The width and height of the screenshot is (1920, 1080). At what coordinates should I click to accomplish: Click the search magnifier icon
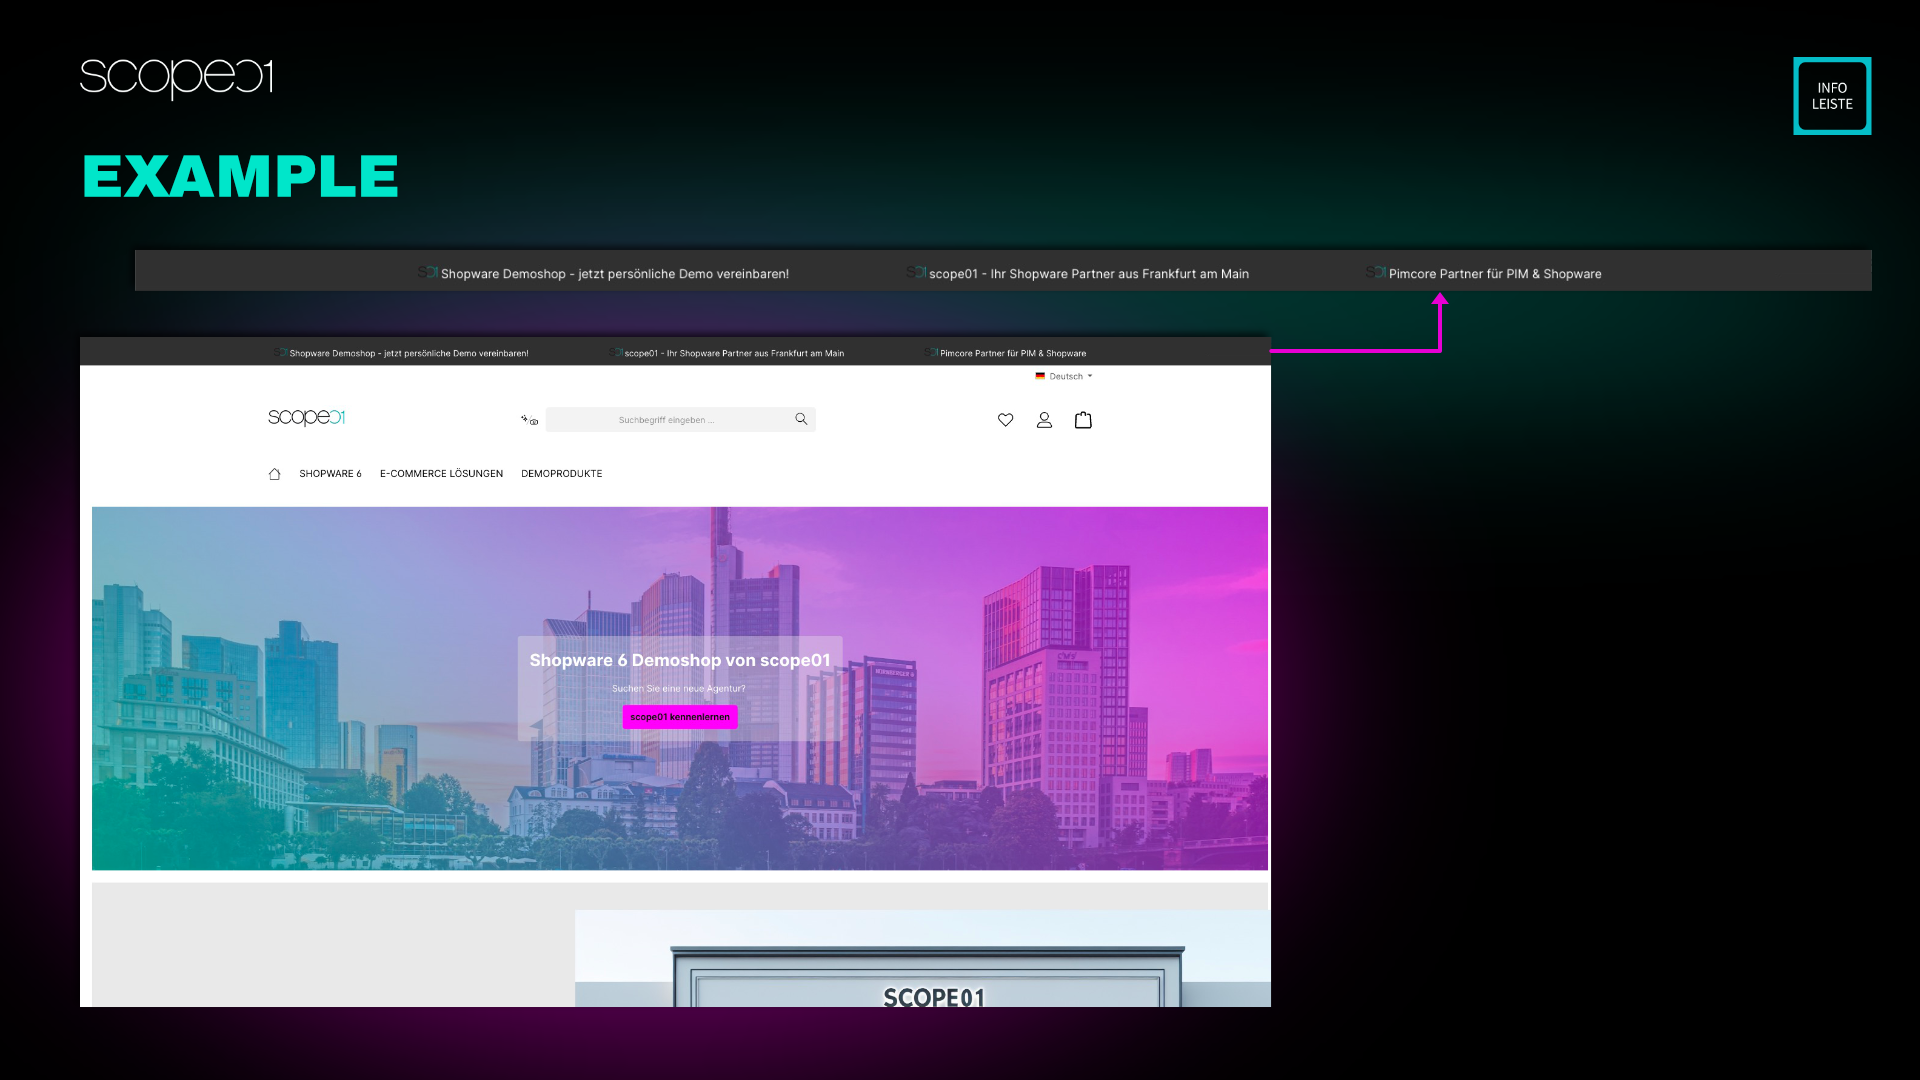pos(801,419)
